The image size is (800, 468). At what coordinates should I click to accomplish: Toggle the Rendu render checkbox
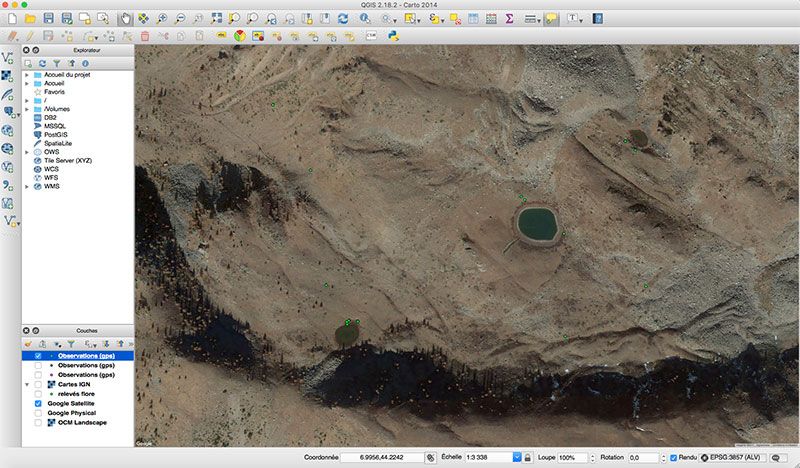click(x=674, y=457)
